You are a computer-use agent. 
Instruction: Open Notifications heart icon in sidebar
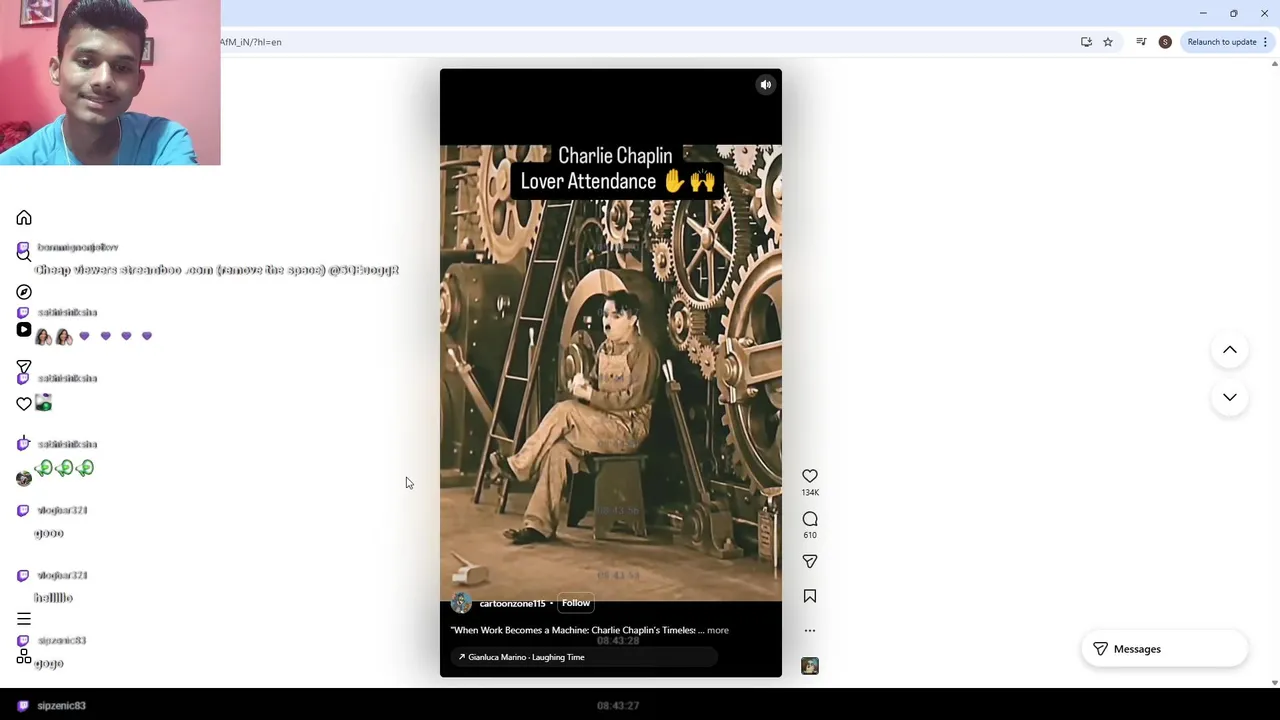tap(24, 404)
